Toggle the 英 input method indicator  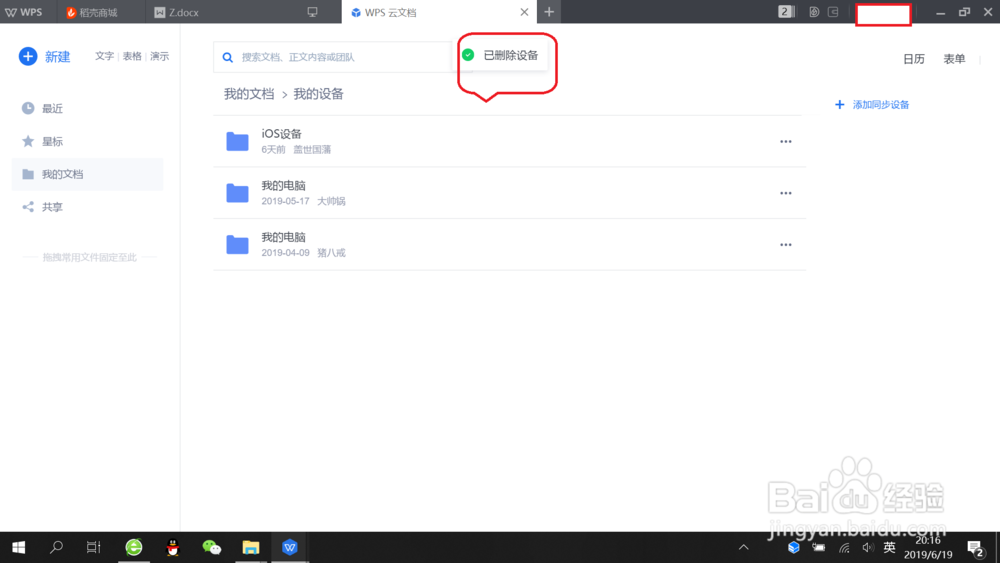pyautogui.click(x=889, y=547)
